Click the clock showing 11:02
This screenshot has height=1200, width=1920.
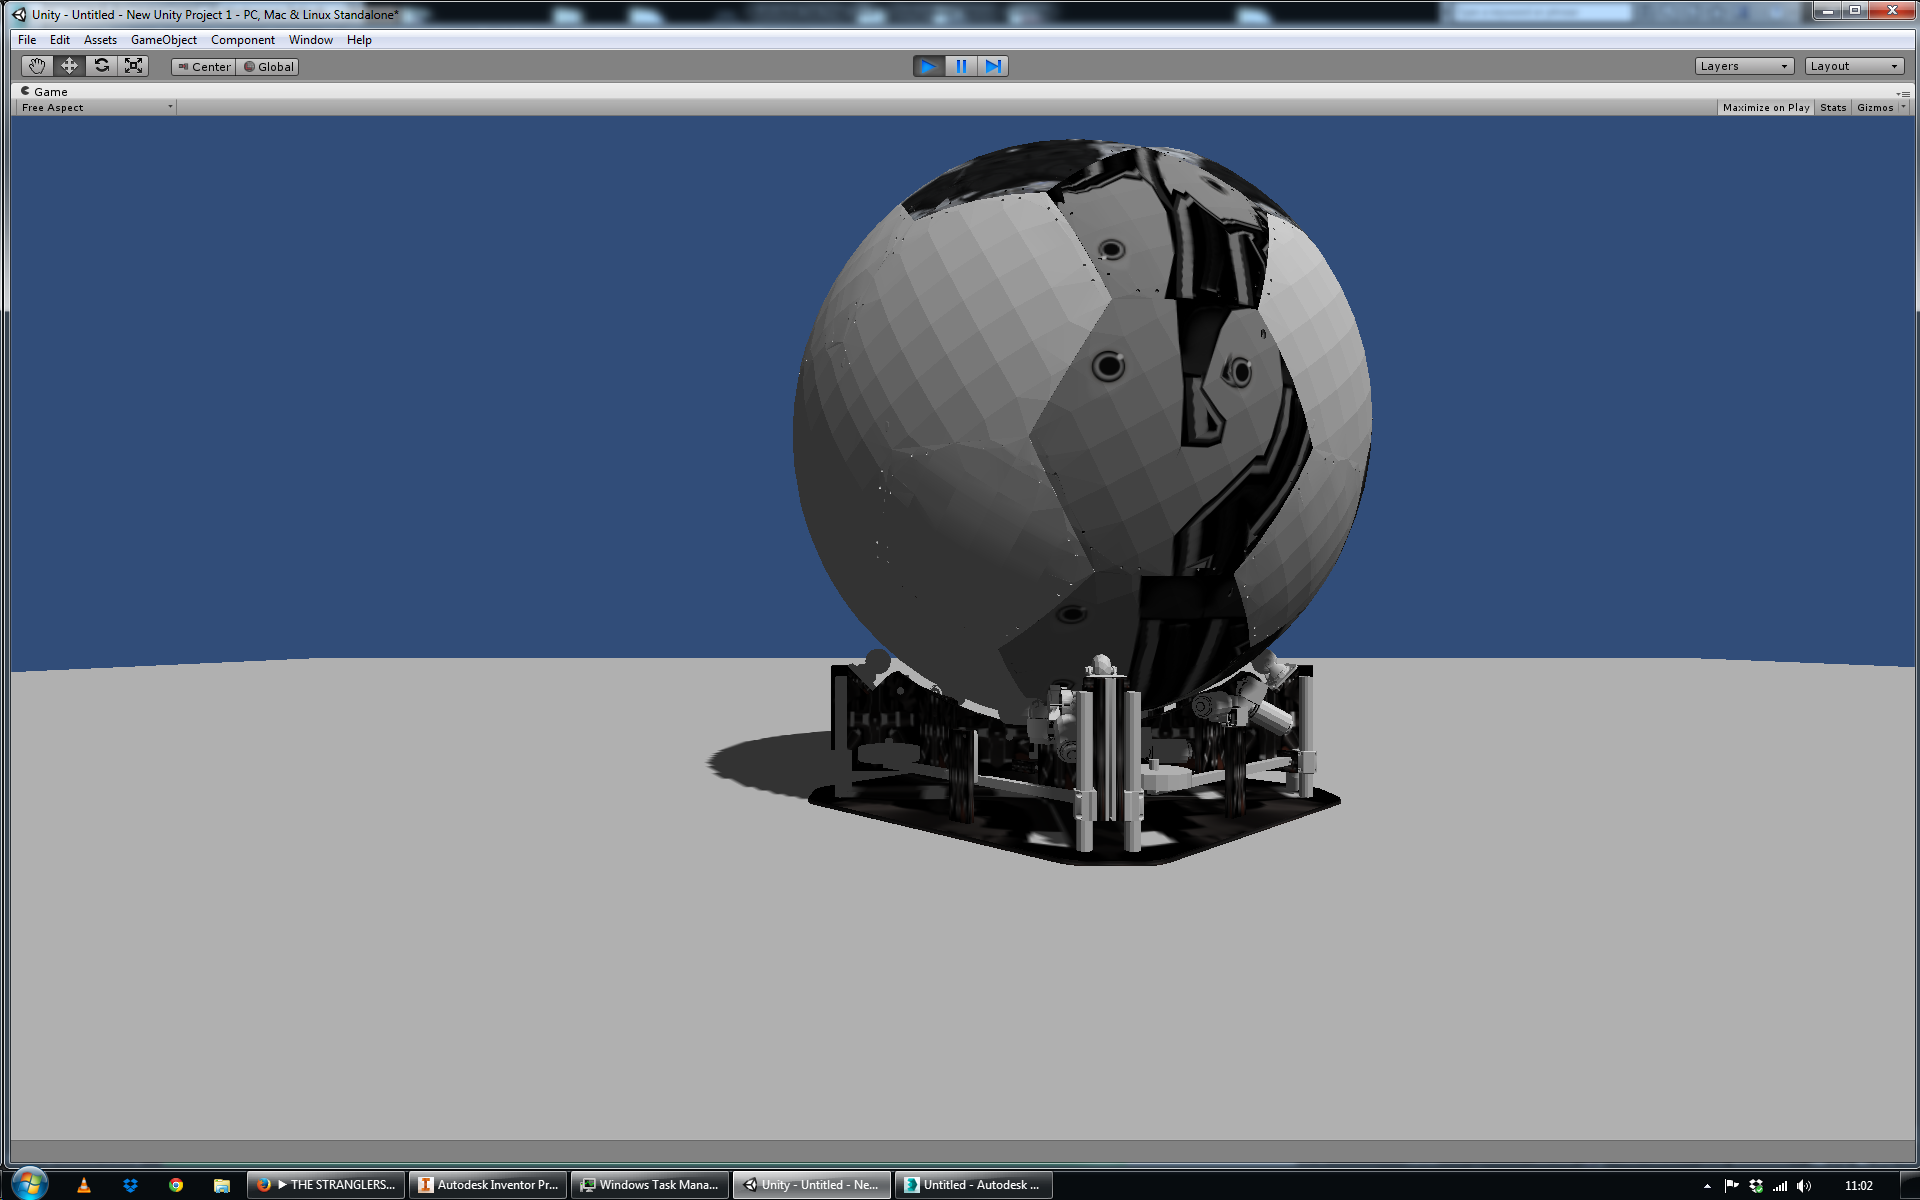click(x=1858, y=1186)
